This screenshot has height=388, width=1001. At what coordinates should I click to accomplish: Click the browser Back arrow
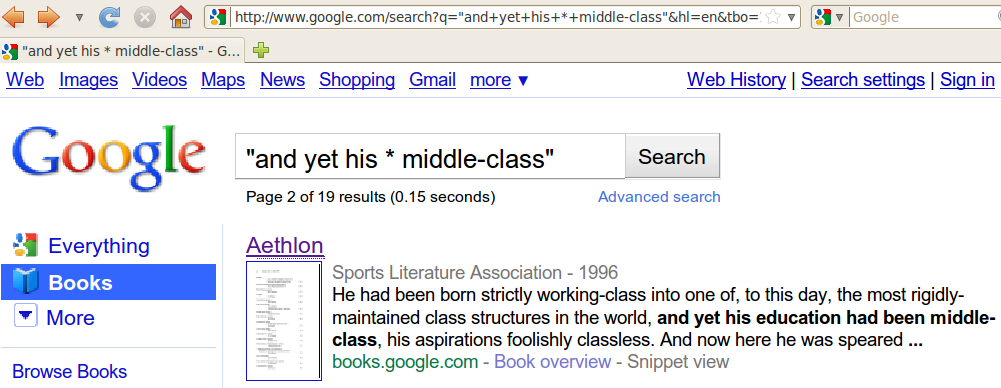click(13, 17)
